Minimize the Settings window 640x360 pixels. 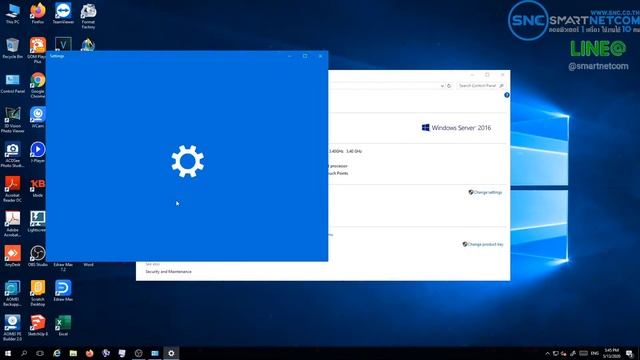pos(290,56)
